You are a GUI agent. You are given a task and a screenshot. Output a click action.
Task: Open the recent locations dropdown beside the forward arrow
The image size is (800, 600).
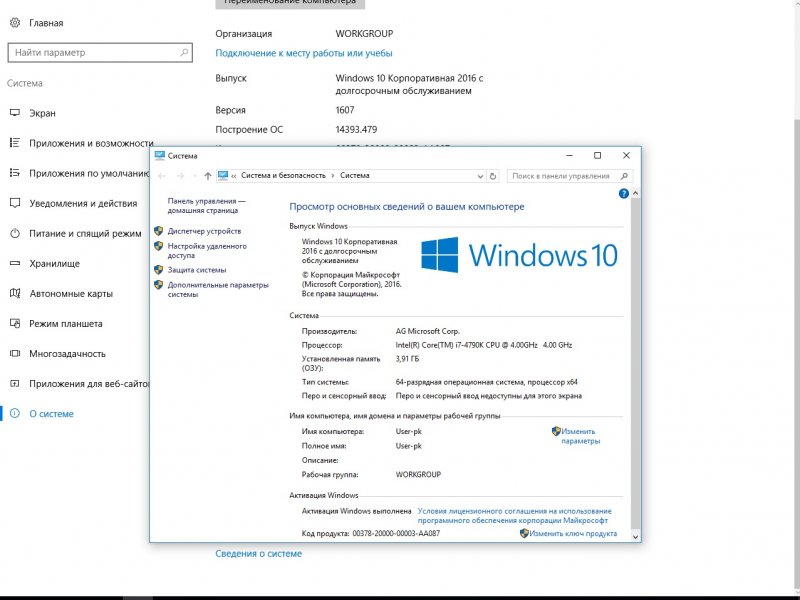click(194, 176)
